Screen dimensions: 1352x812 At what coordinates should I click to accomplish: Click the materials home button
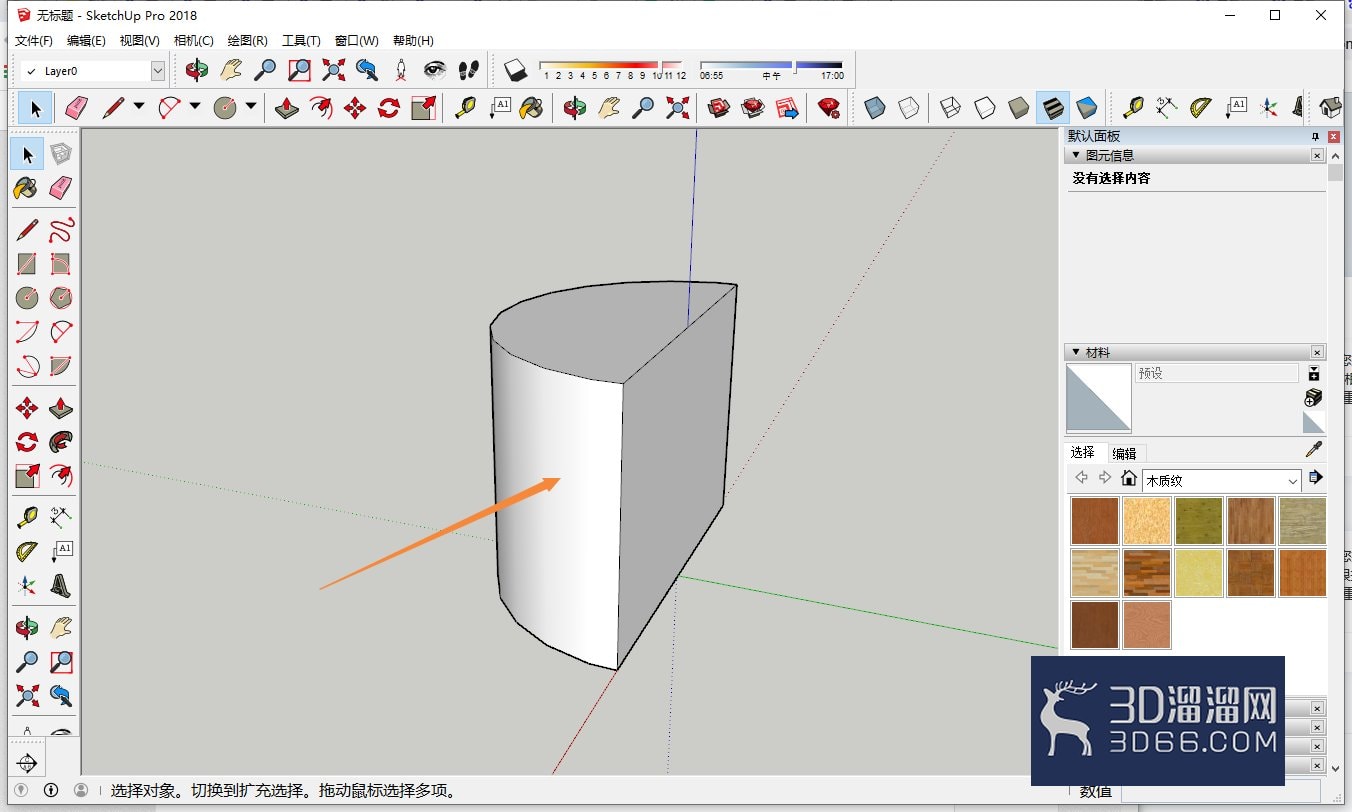[1129, 478]
